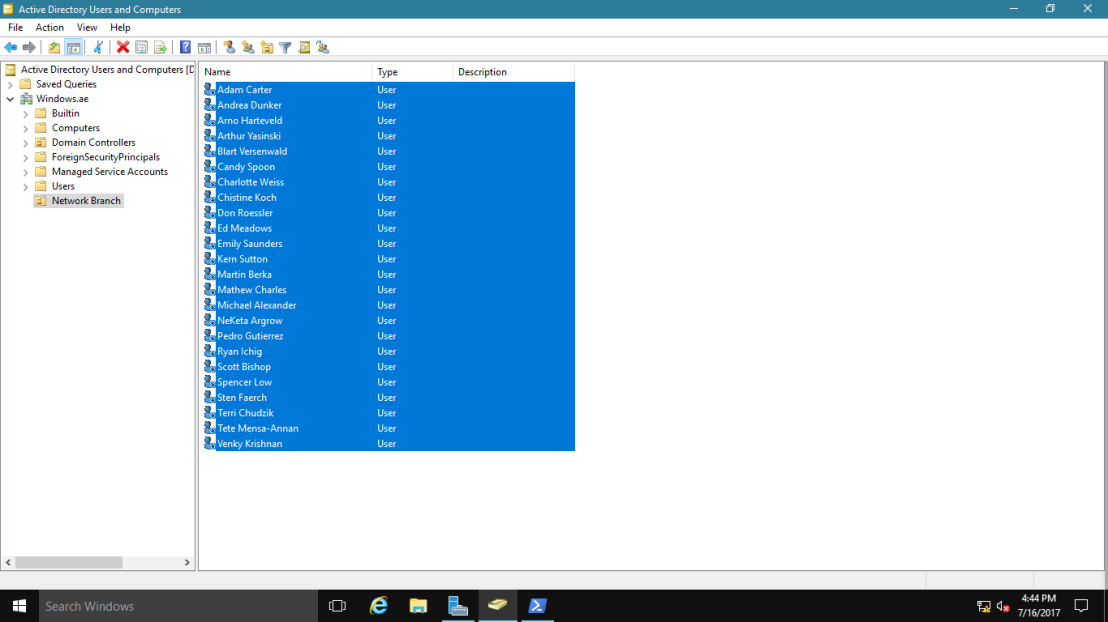This screenshot has height=622, width=1108.
Task: Expand the Computers container
Action: (x=25, y=129)
